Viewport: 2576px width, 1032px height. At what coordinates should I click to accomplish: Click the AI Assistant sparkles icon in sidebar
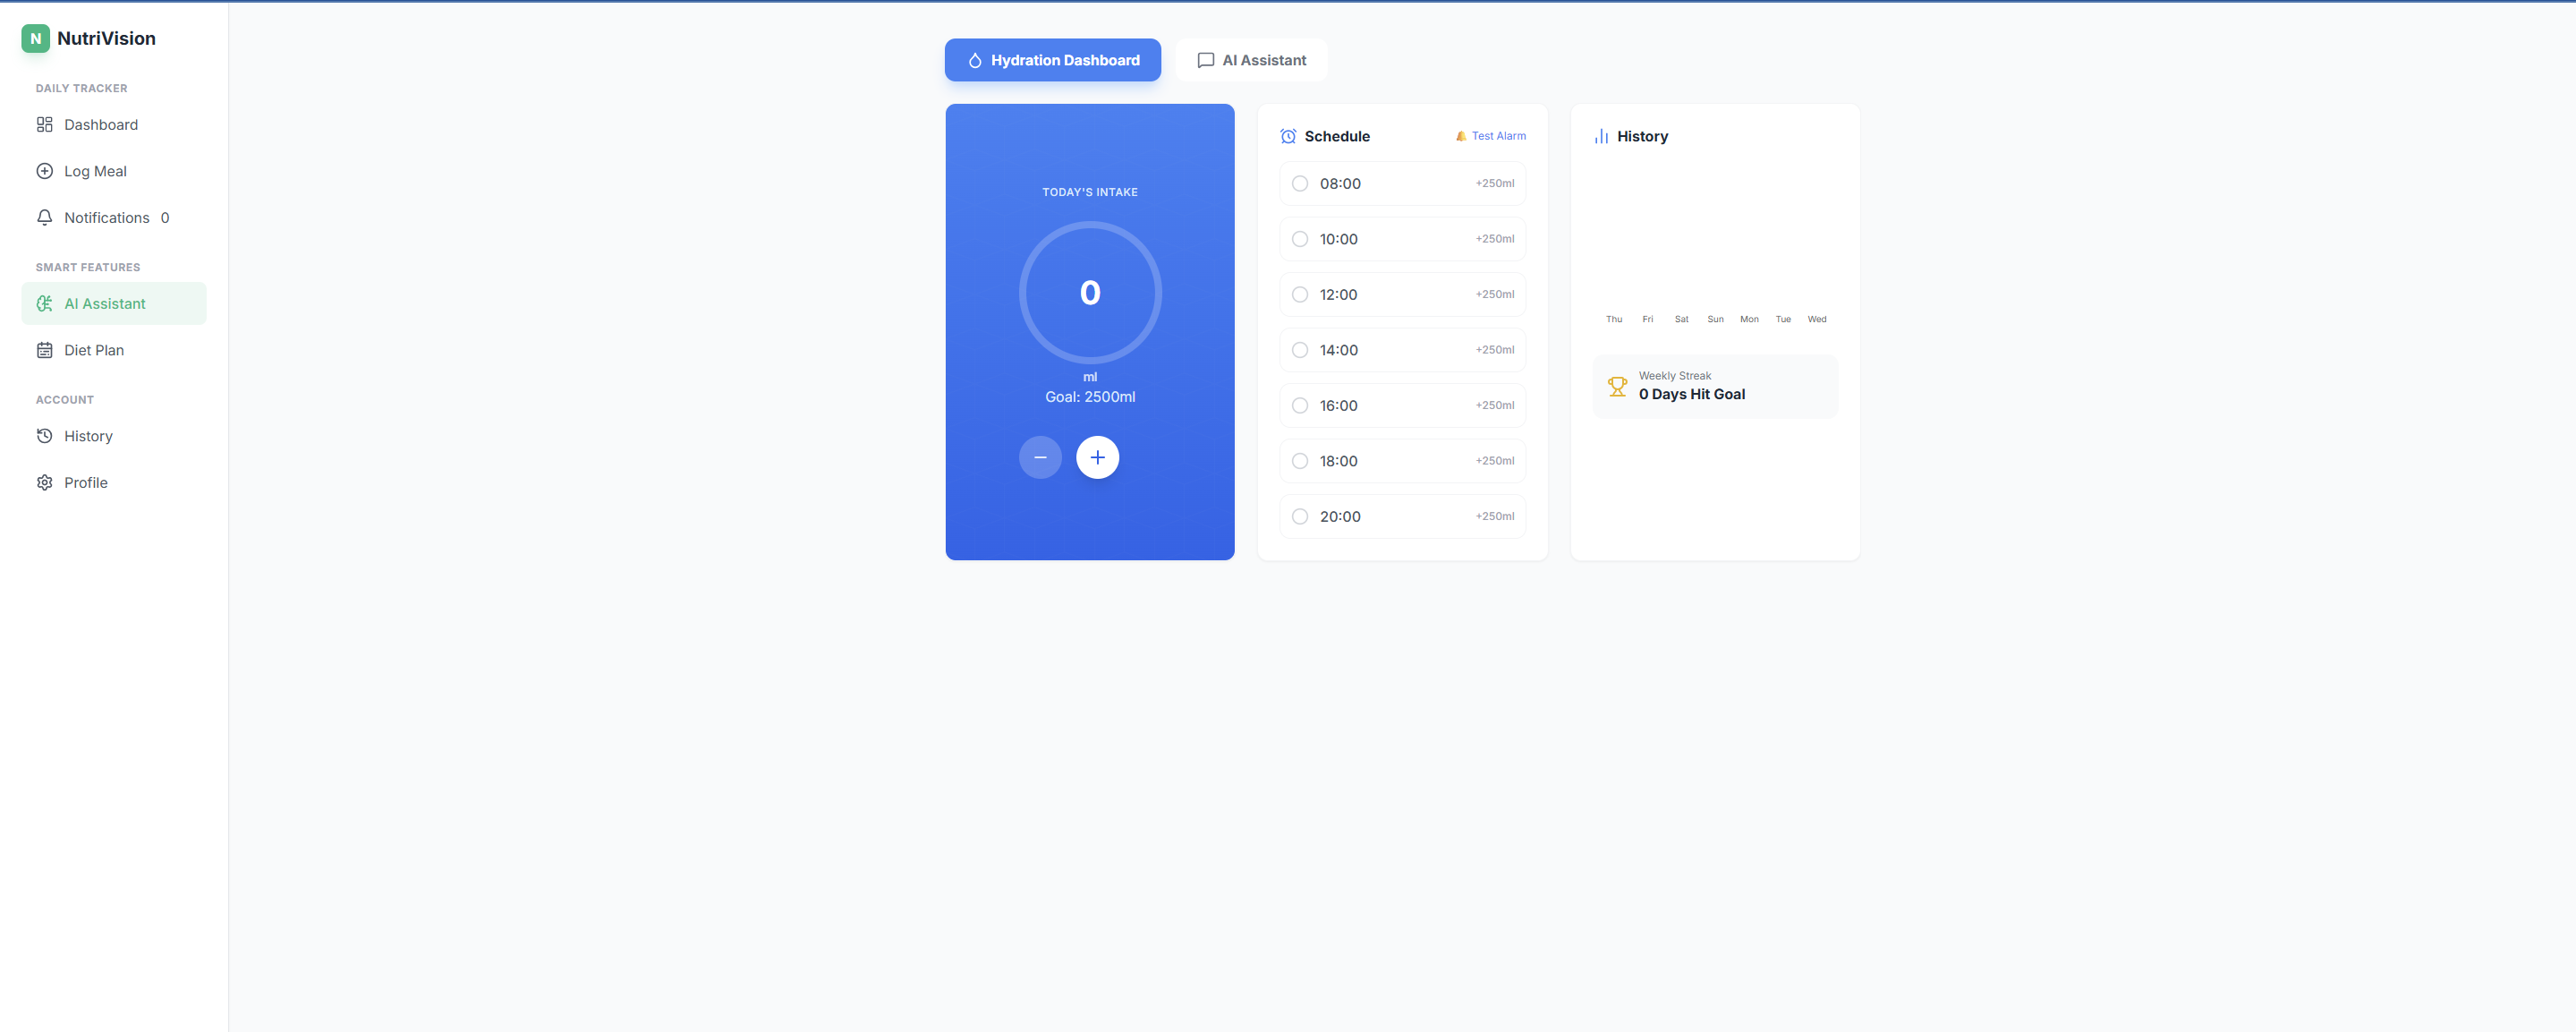[x=44, y=303]
